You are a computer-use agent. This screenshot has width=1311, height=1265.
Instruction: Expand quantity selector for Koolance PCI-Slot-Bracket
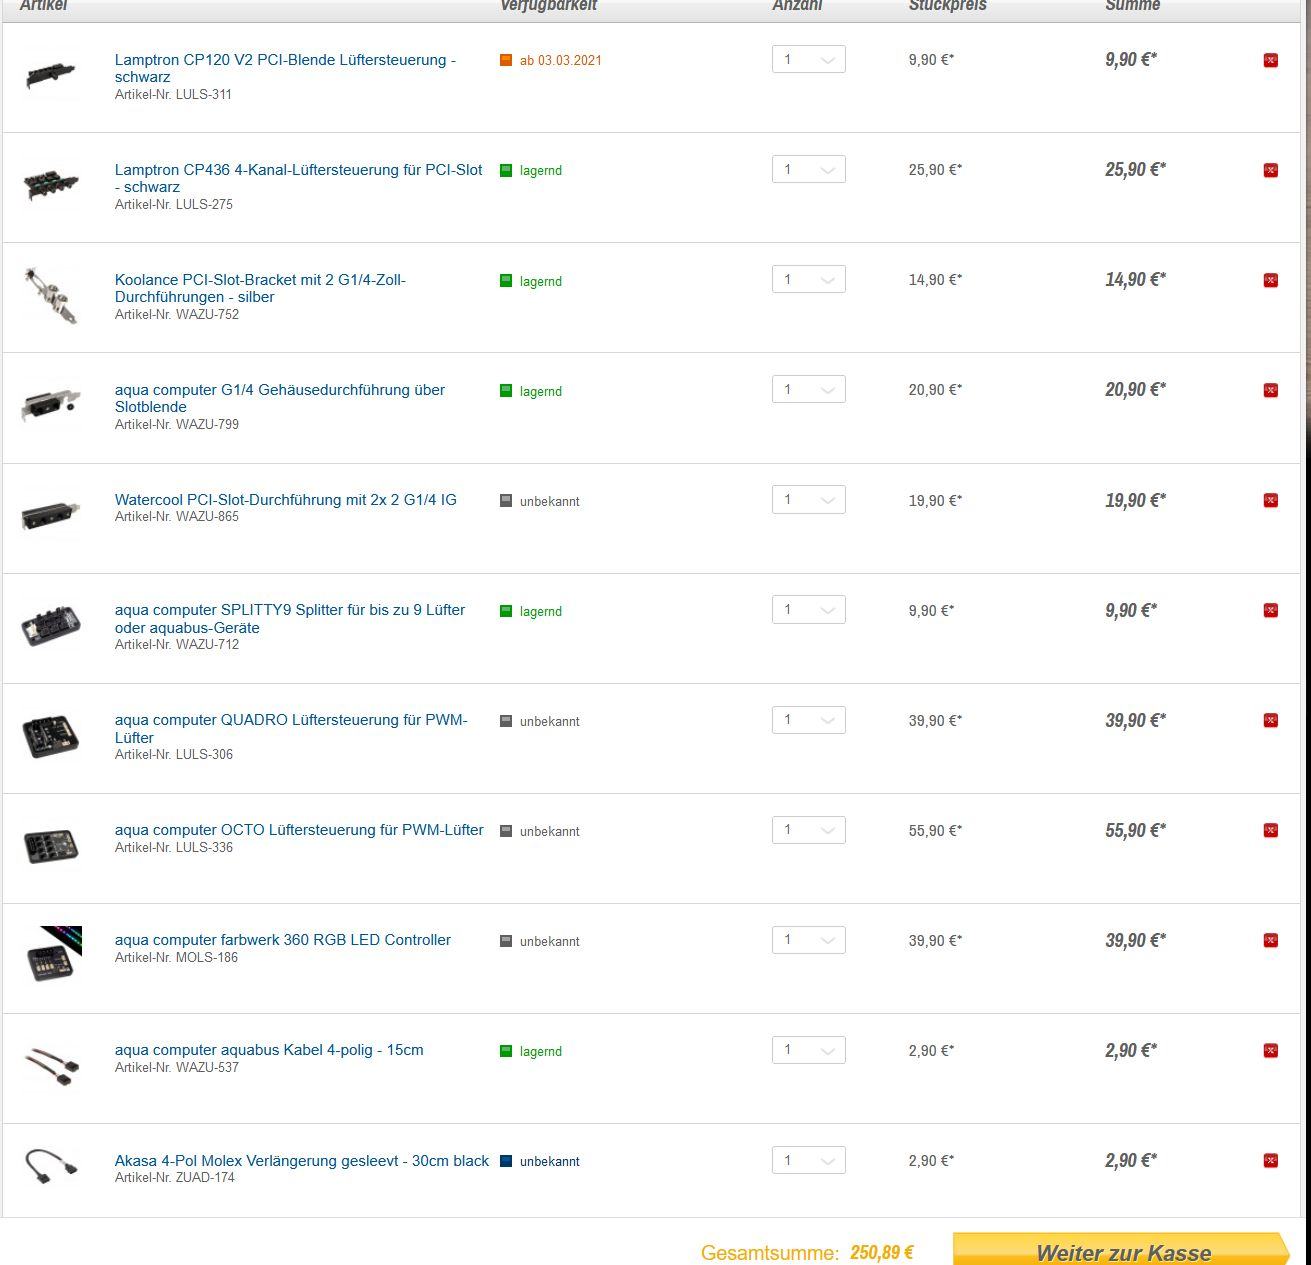[809, 279]
